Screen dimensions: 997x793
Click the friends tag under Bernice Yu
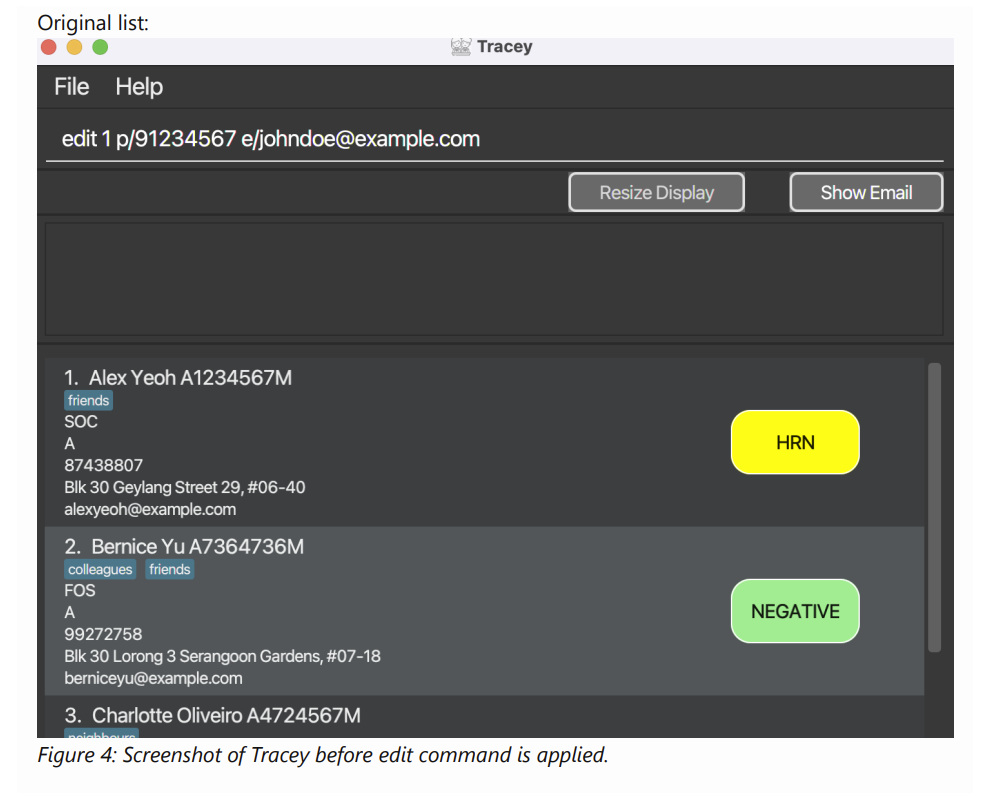pyautogui.click(x=169, y=570)
